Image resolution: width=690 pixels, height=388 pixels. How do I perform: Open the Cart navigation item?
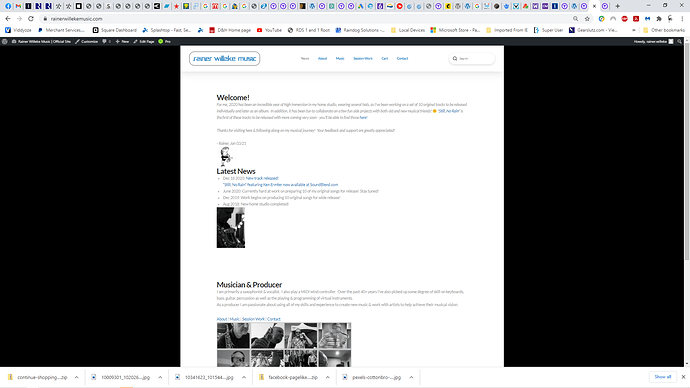[385, 59]
